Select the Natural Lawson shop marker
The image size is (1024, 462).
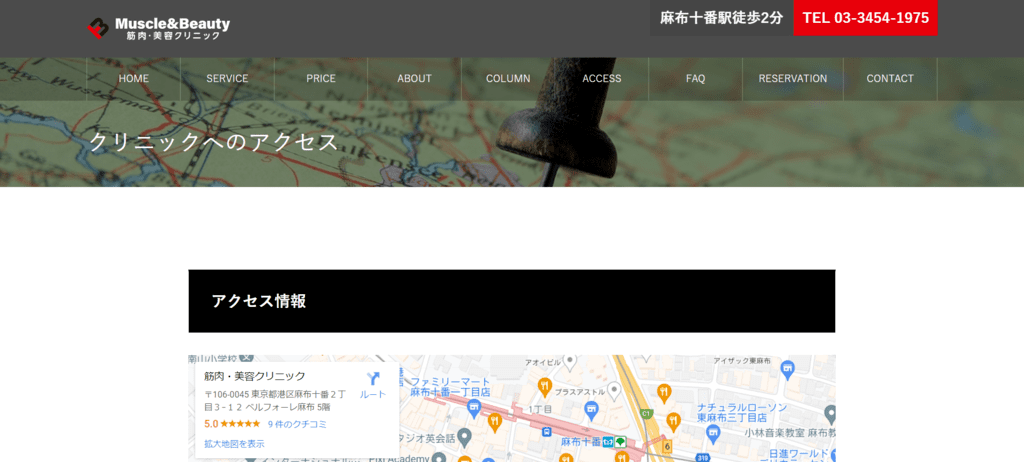point(713,433)
